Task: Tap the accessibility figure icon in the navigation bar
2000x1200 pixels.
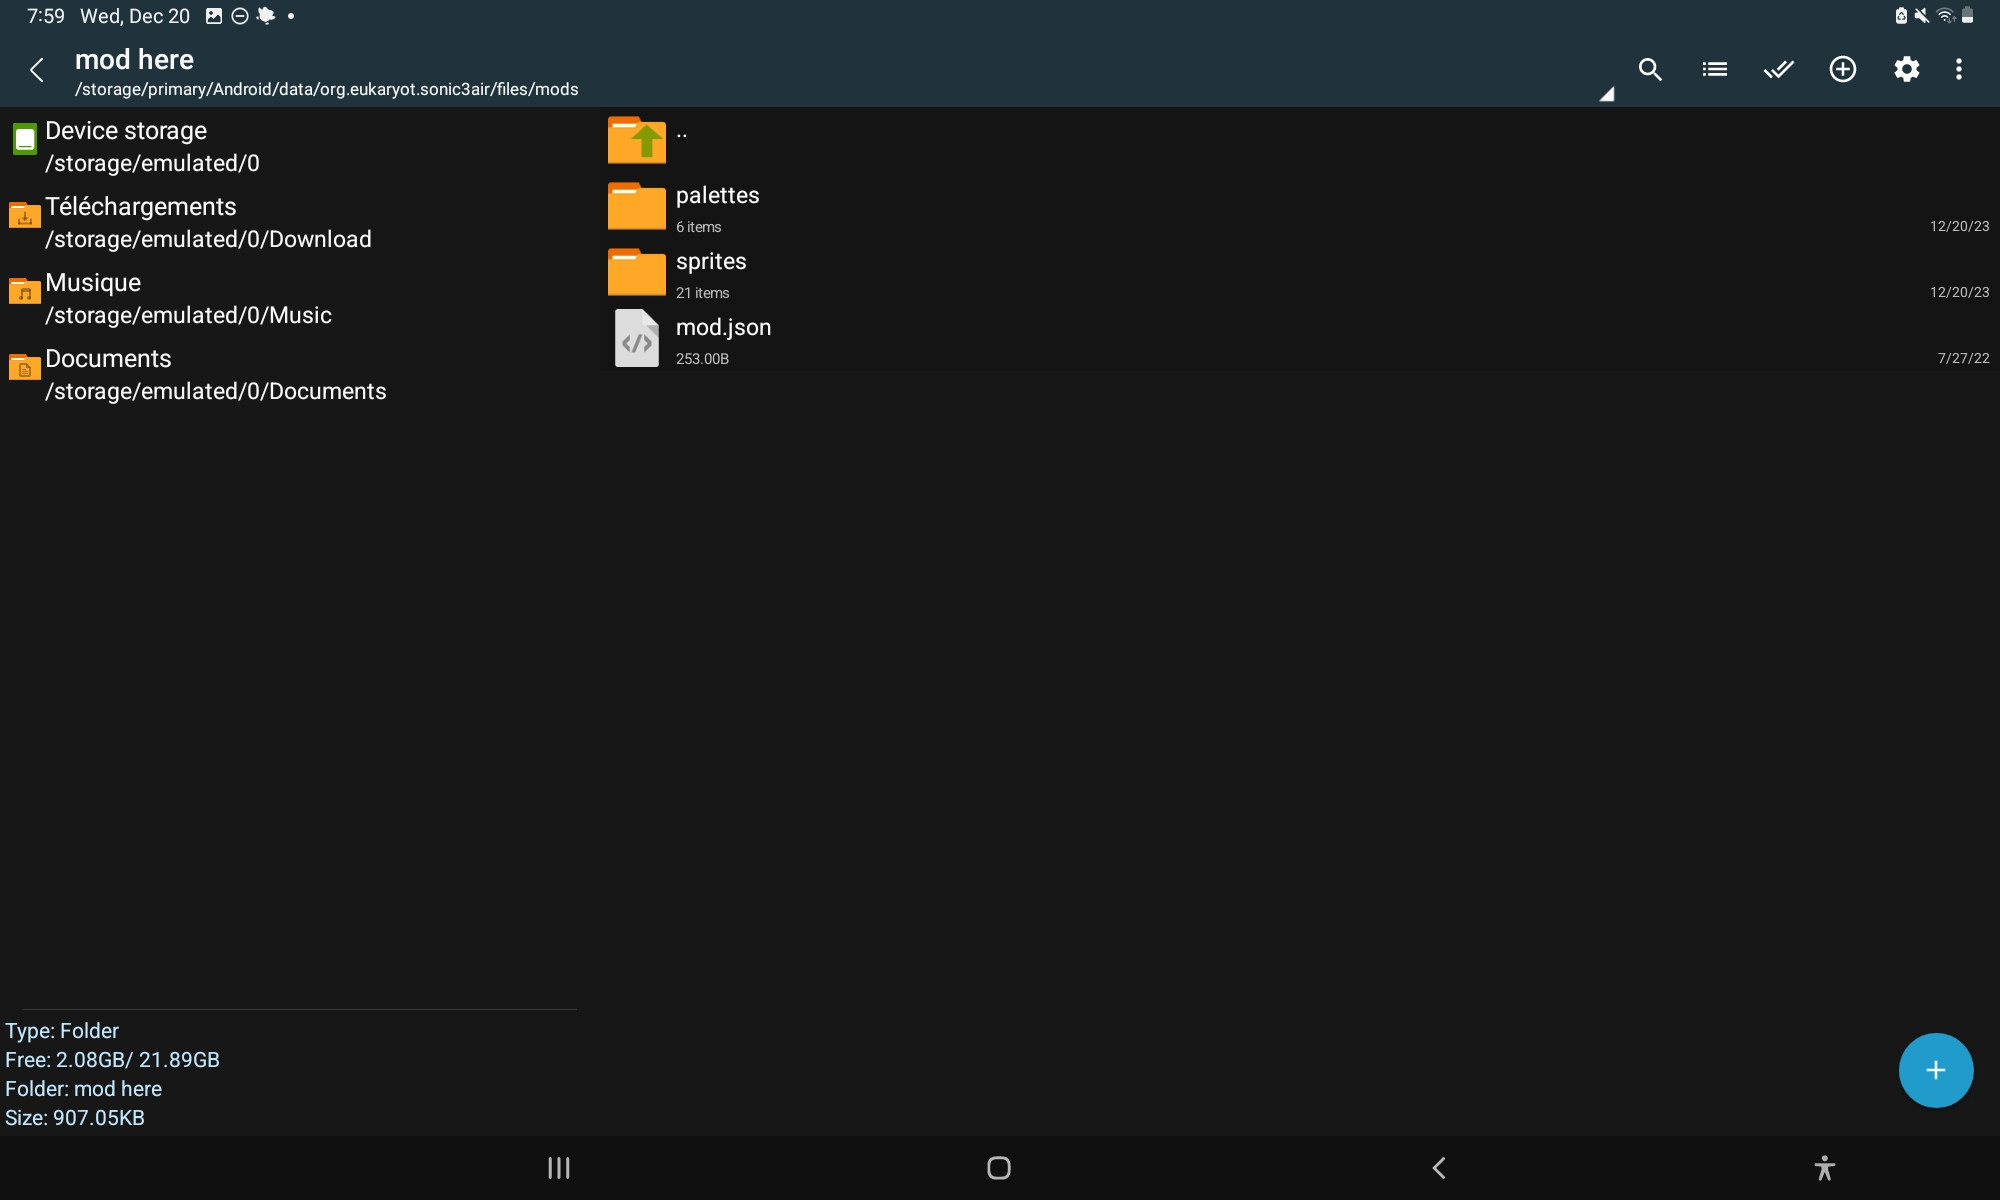Action: coord(1824,1168)
